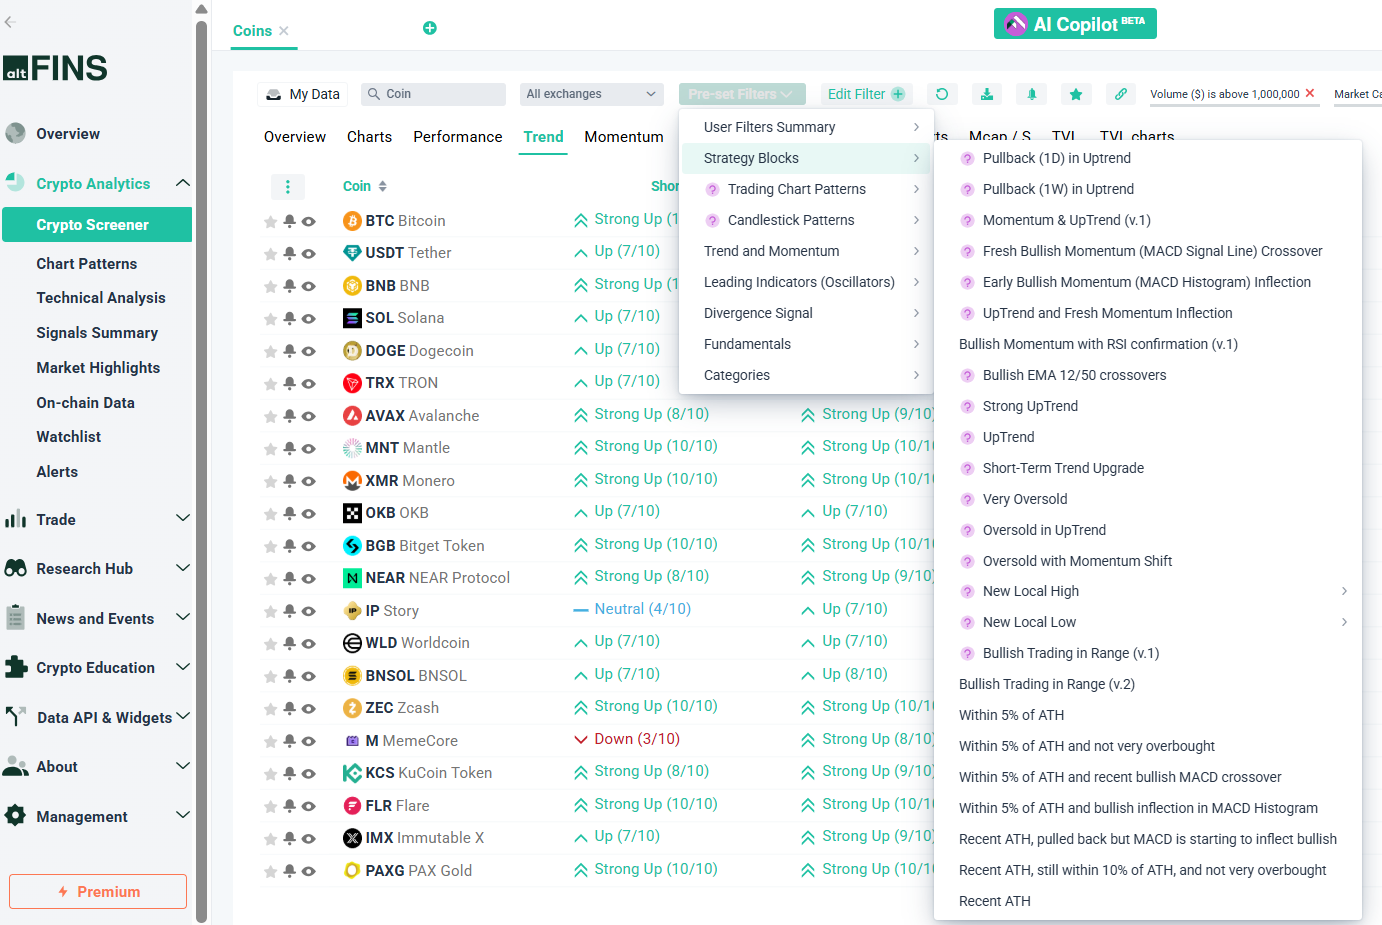Open a new tab with plus icon
Screen dimensions: 1382x925
click(430, 28)
